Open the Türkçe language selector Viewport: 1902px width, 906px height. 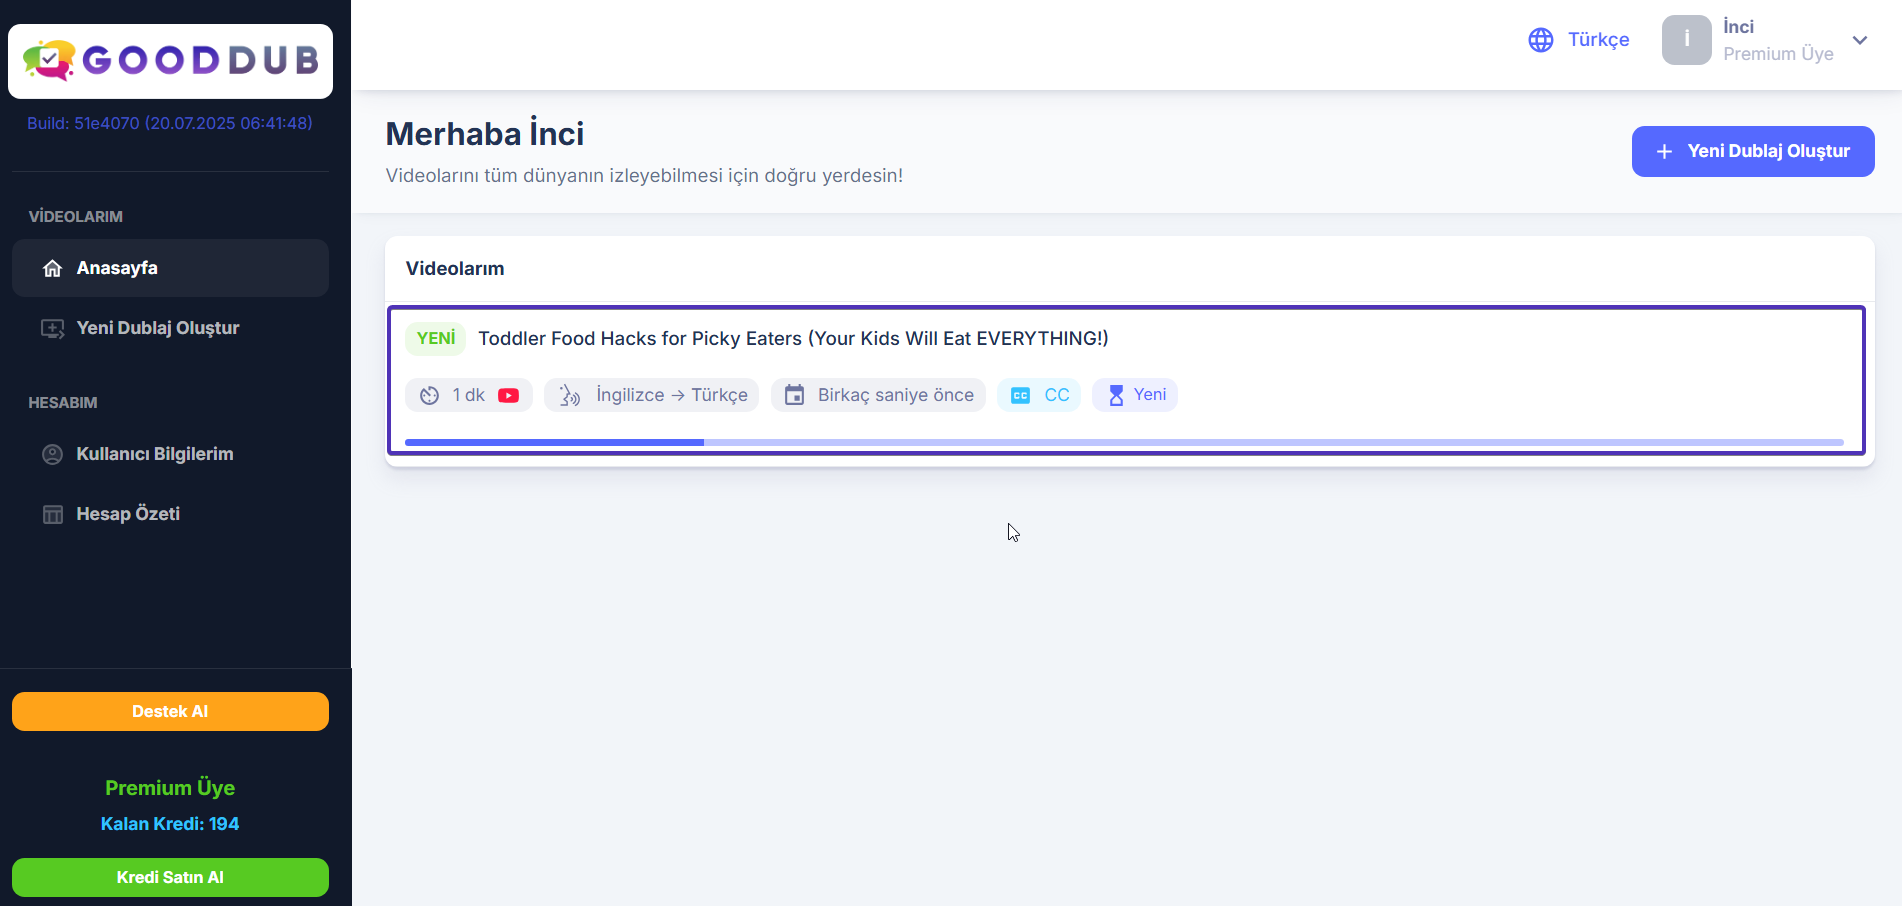[x=1598, y=40]
